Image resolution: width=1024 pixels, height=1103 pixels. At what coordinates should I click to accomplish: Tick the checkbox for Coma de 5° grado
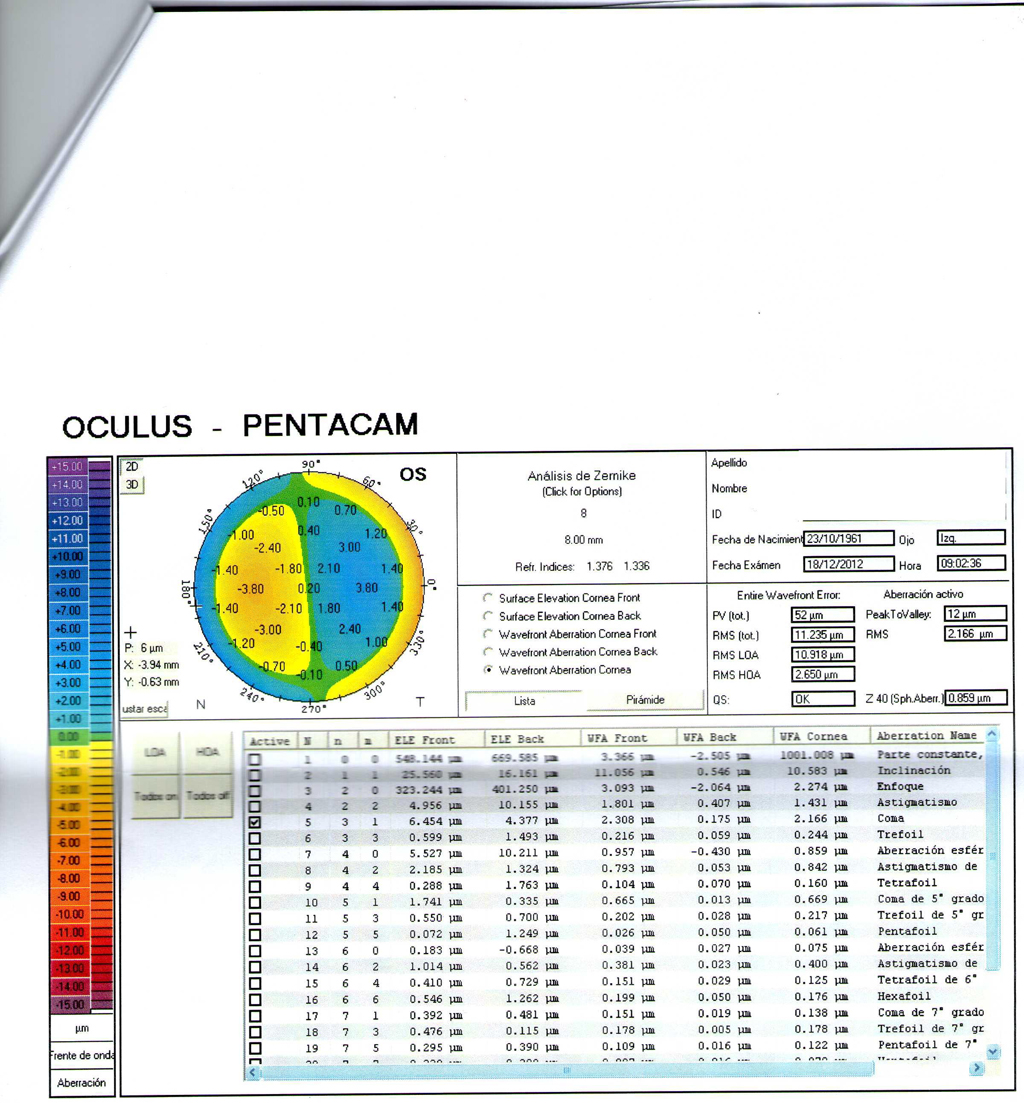coord(255,903)
